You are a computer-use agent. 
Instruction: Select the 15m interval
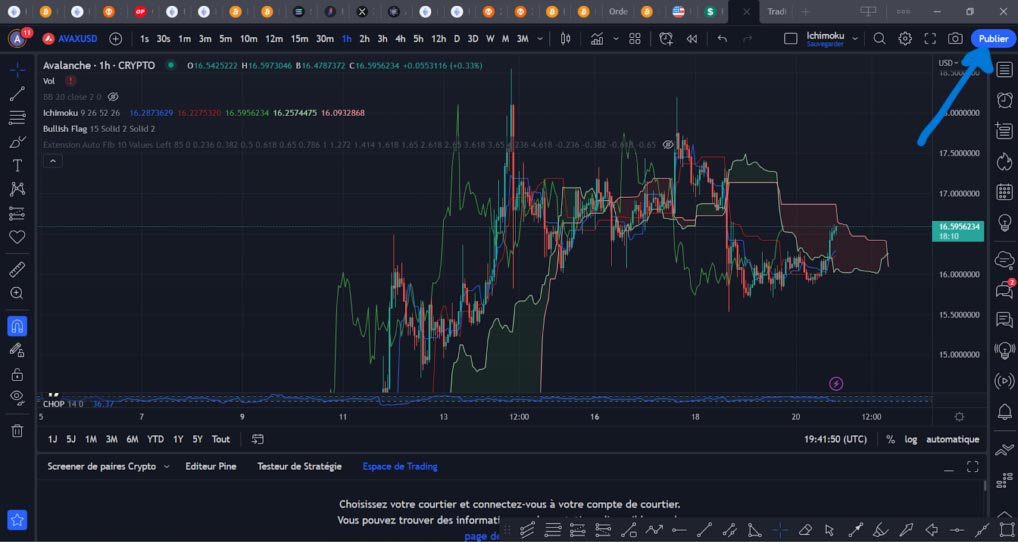[x=299, y=39]
